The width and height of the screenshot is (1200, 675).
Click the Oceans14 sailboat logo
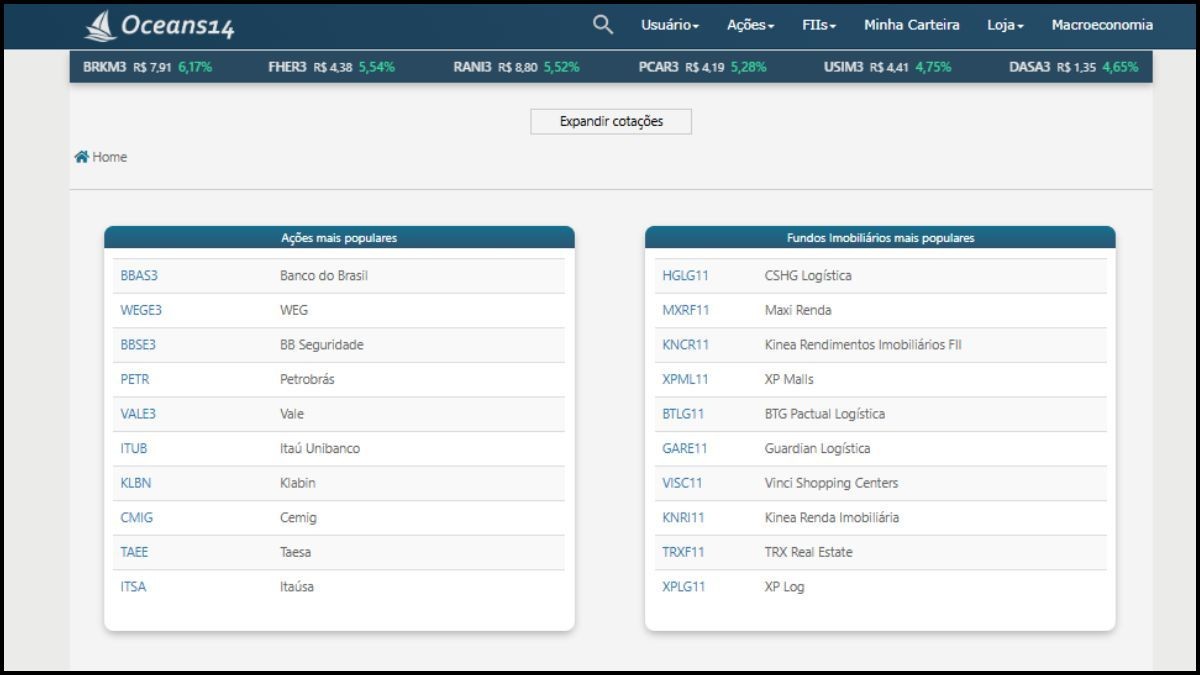[101, 26]
